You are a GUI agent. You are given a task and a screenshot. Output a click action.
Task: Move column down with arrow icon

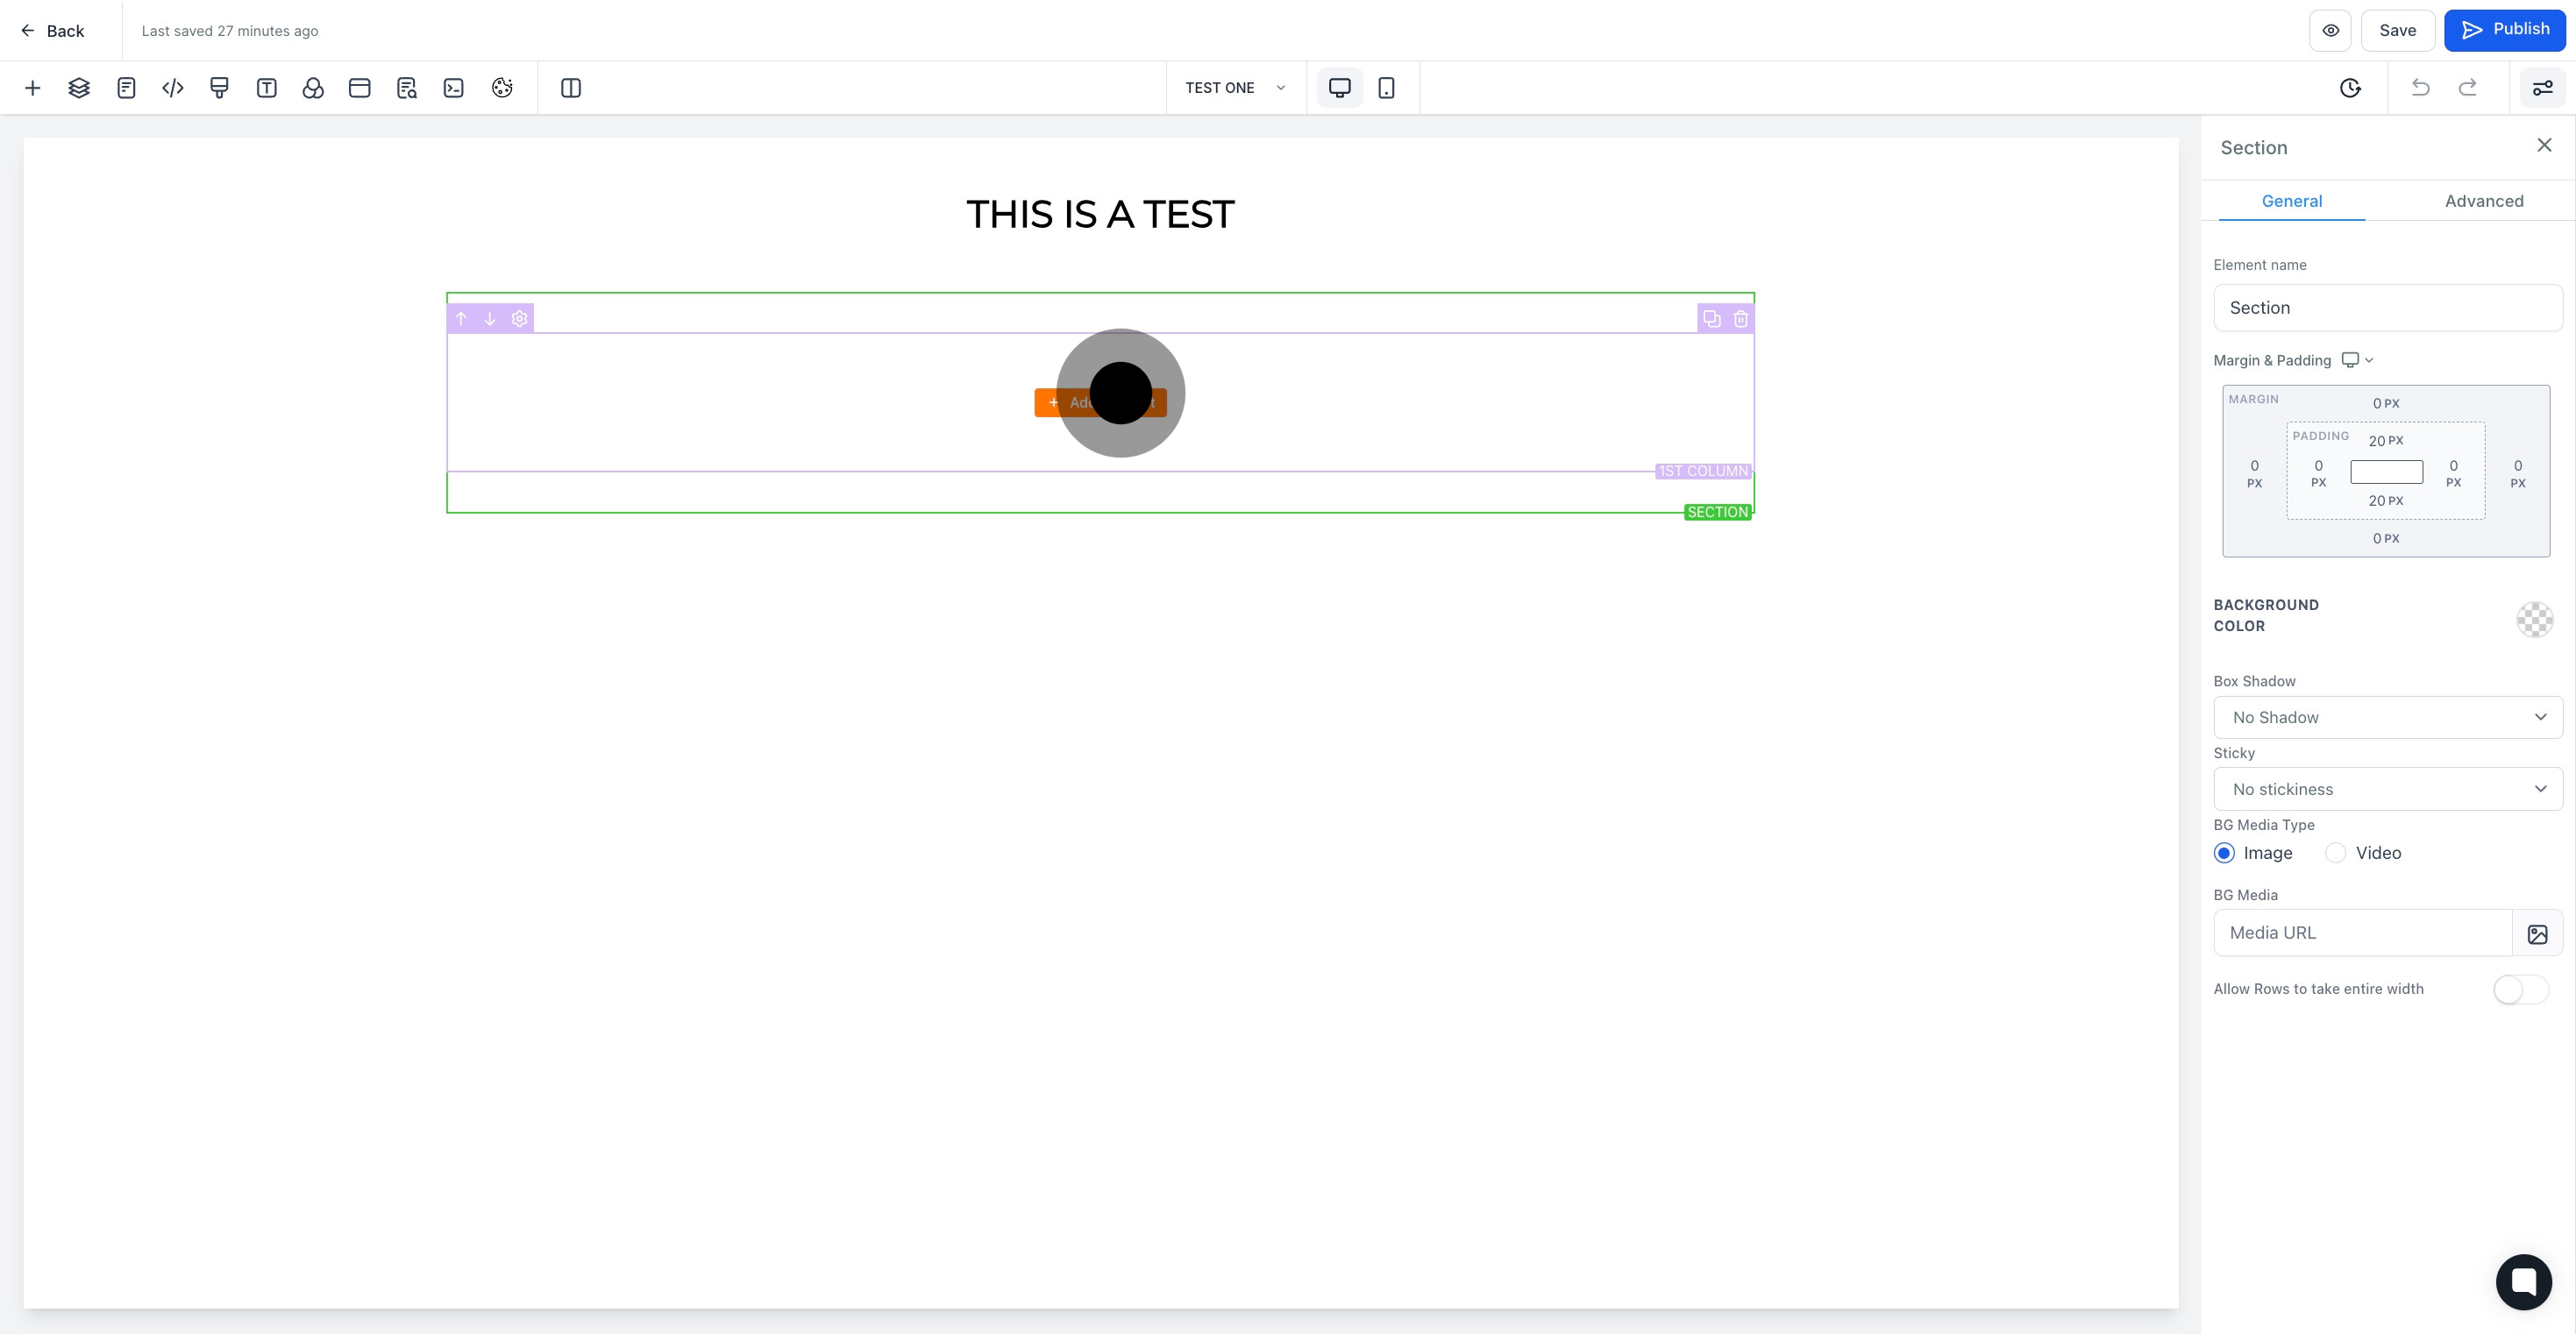pyautogui.click(x=490, y=319)
